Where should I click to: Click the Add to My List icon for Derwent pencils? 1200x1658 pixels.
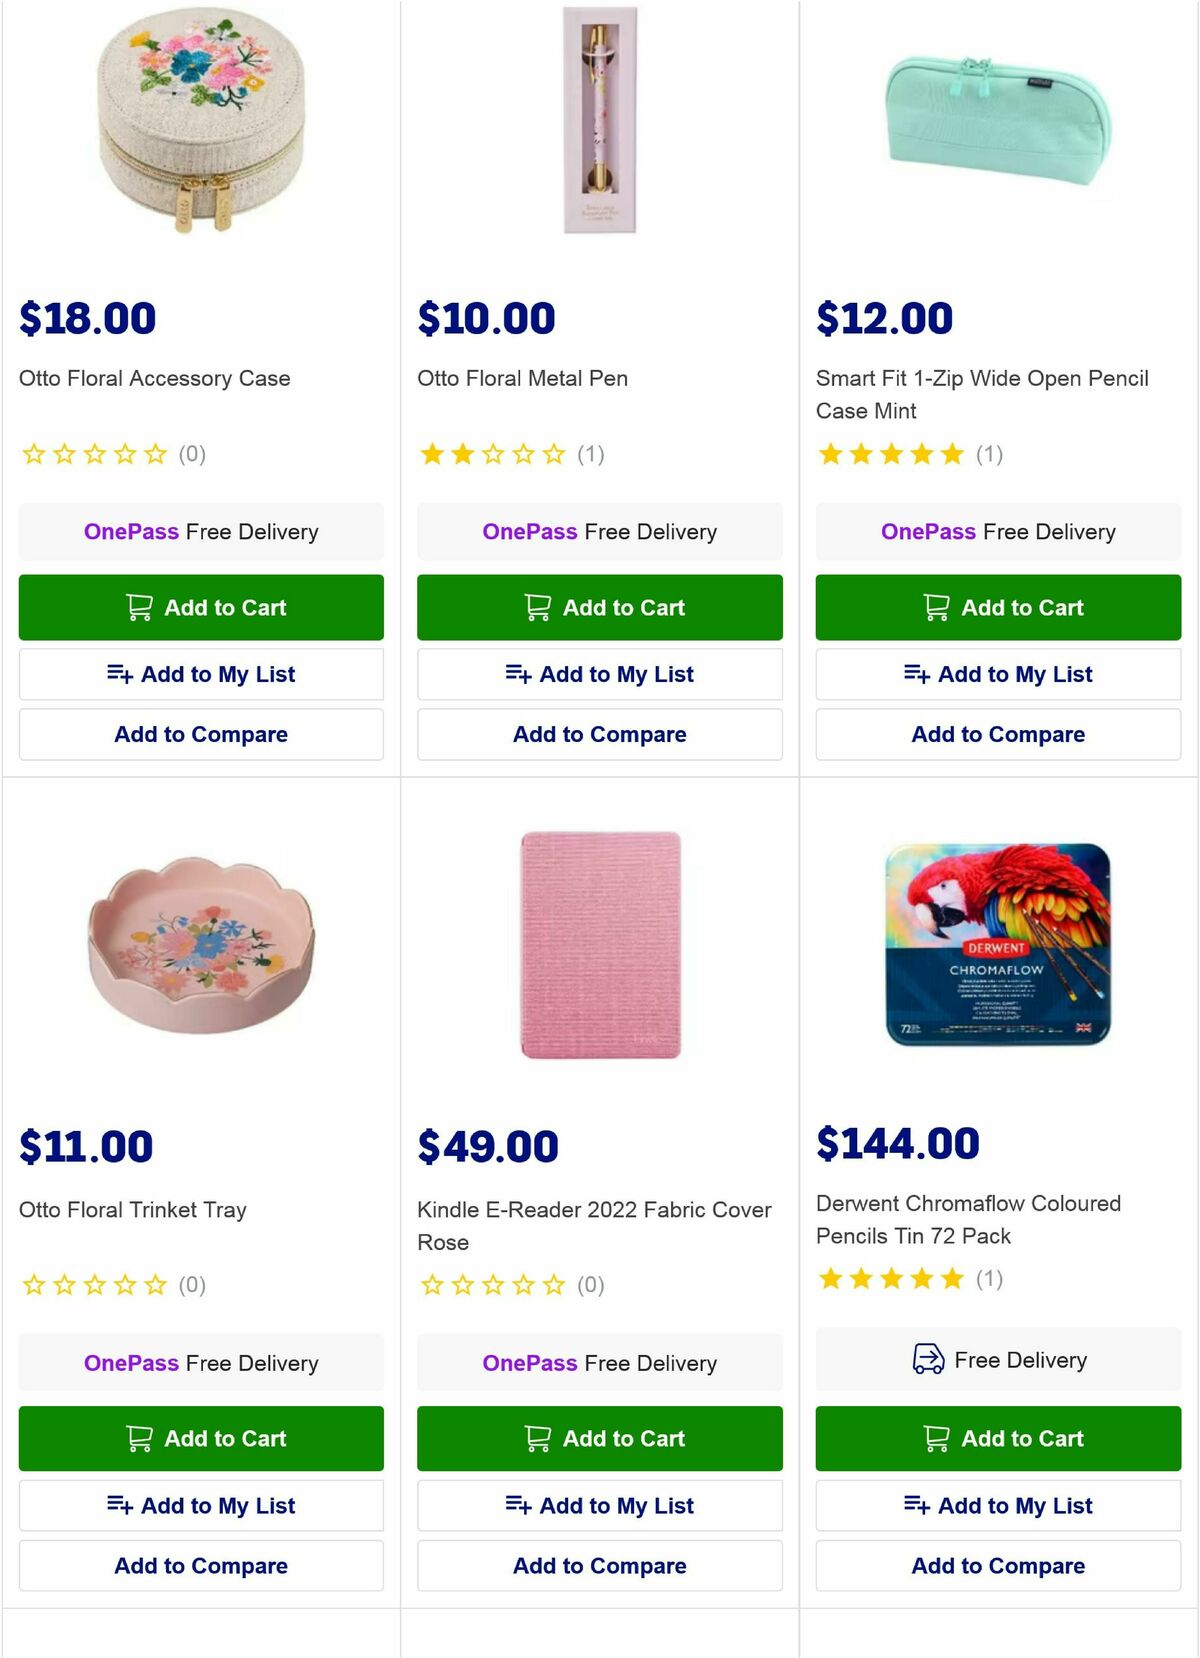tap(916, 1506)
